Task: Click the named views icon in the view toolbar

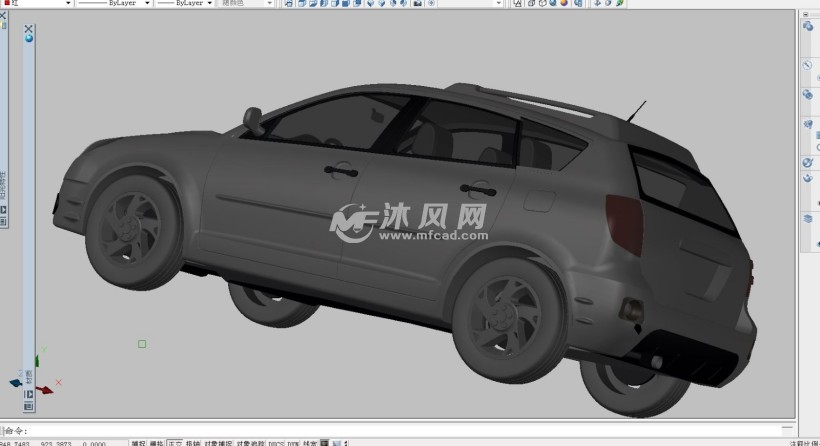Action: tap(289, 3)
